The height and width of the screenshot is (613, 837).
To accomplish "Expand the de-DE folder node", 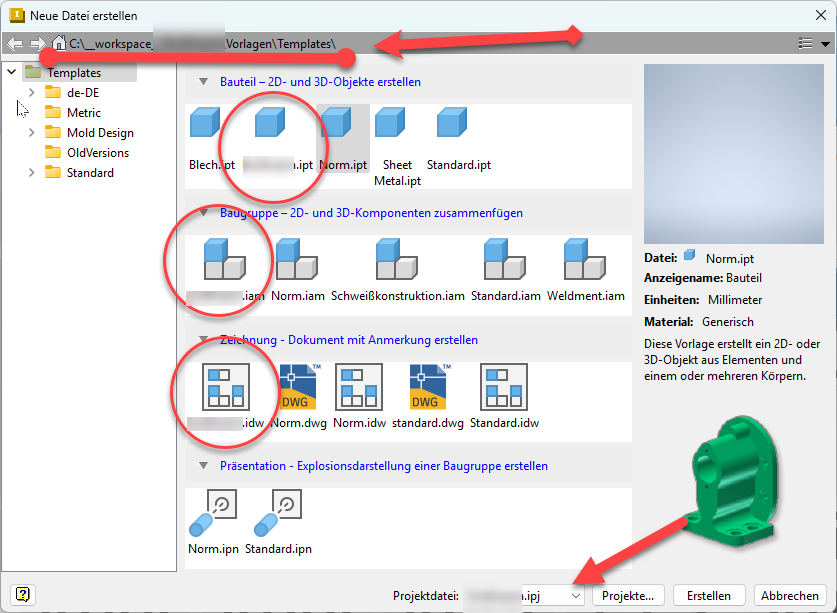I will tap(31, 92).
